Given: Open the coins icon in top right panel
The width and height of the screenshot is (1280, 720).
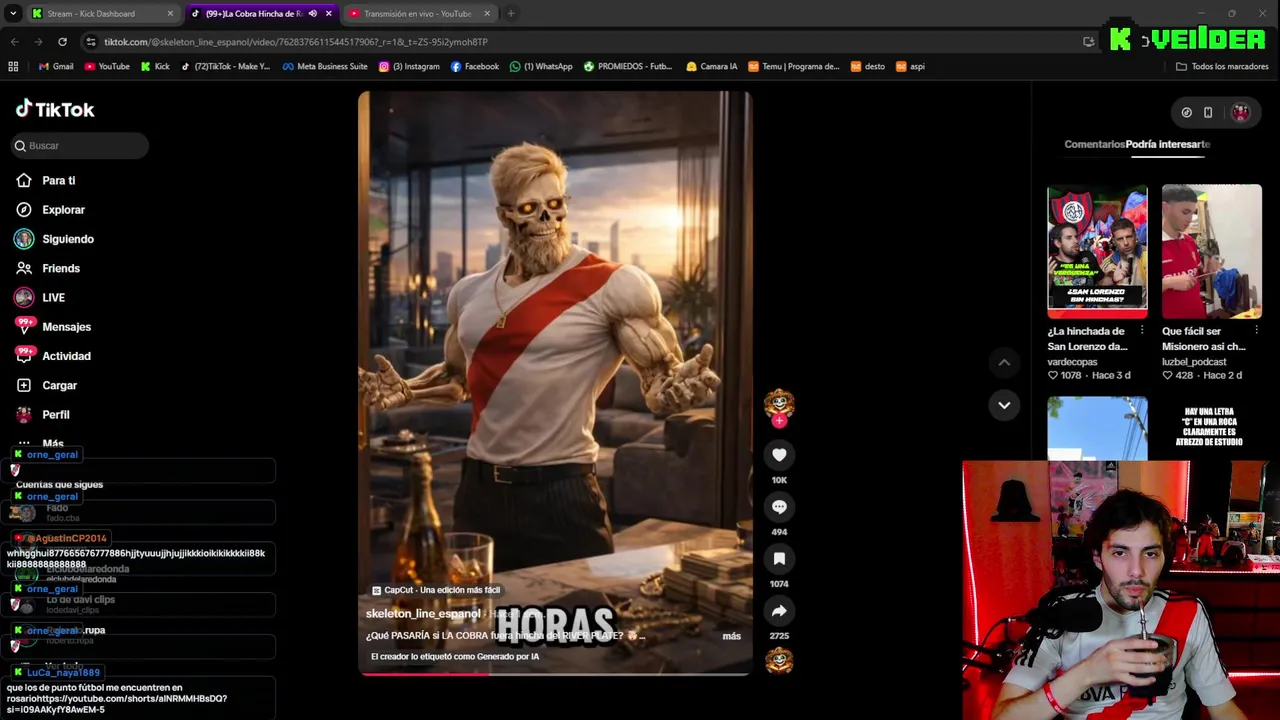Looking at the screenshot, I should click(1186, 113).
